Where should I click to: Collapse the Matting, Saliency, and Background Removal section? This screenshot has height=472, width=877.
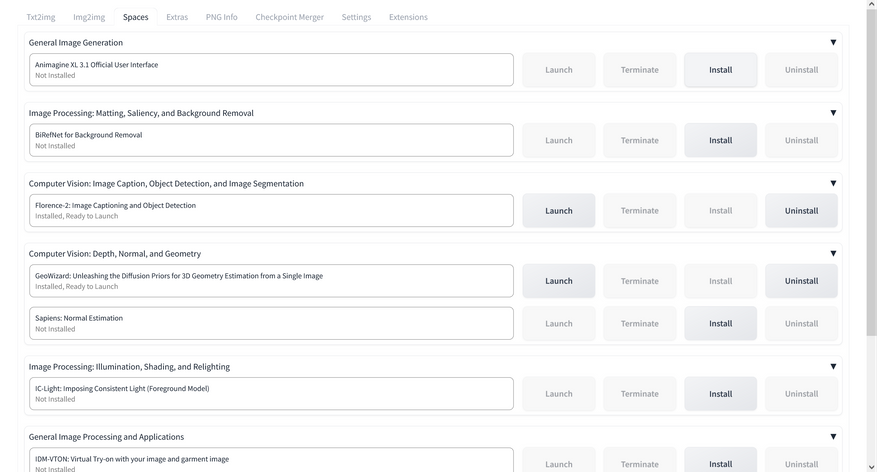(833, 113)
